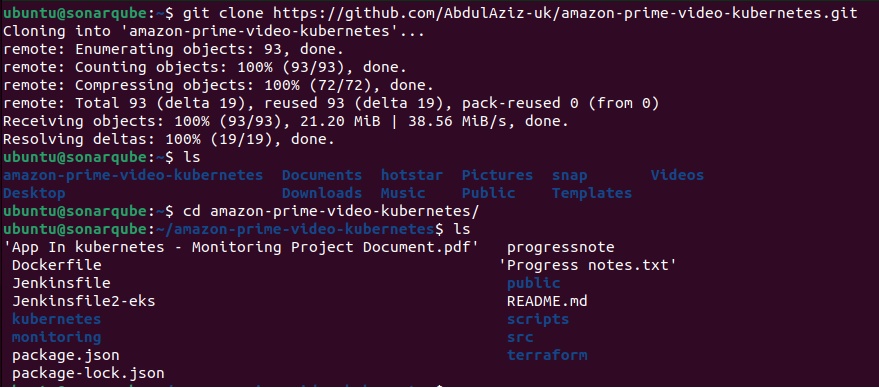This screenshot has height=388, width=879.
Task: Click the GitHub repository URL in clone command
Action: (x=568, y=13)
